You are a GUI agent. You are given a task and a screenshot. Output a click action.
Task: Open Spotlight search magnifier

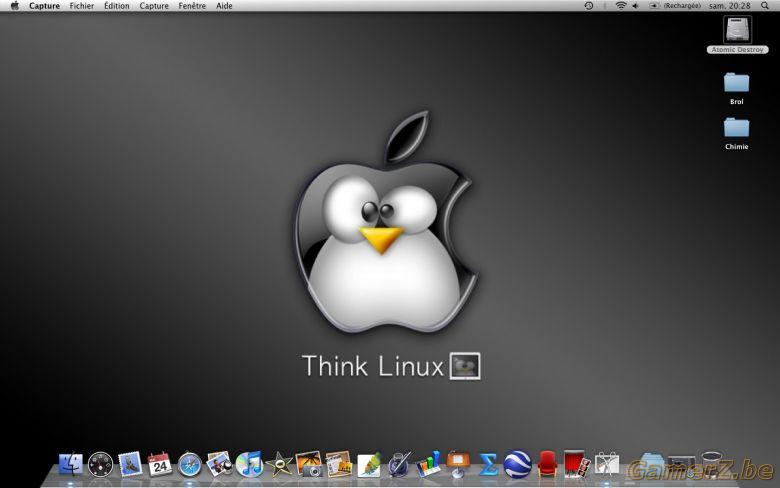765,6
